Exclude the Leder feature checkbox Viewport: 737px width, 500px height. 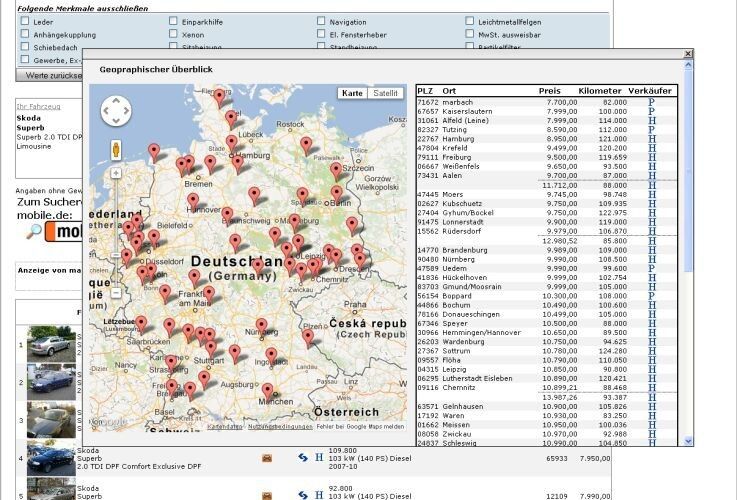tap(25, 21)
